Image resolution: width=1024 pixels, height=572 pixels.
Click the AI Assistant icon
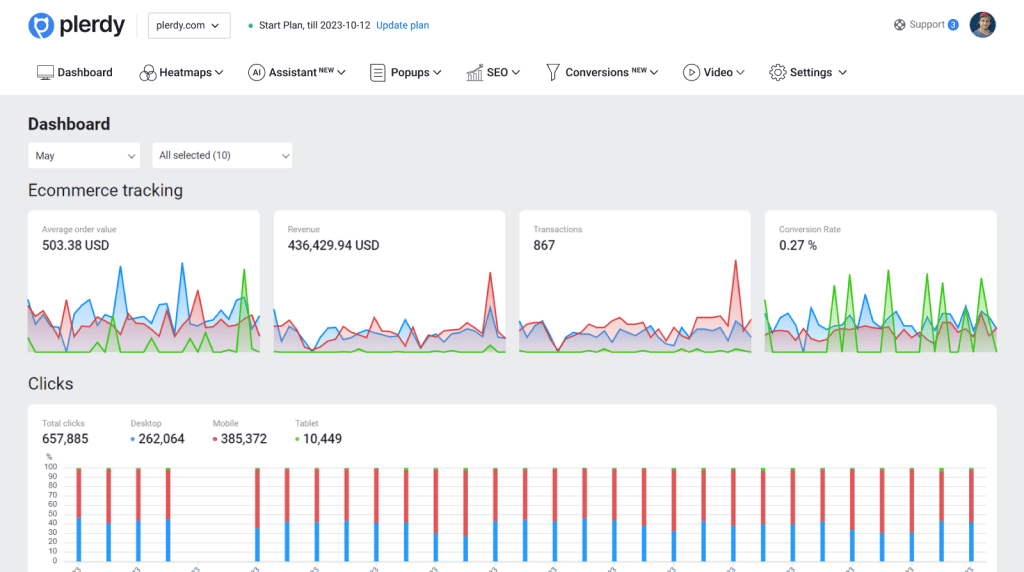(x=256, y=73)
